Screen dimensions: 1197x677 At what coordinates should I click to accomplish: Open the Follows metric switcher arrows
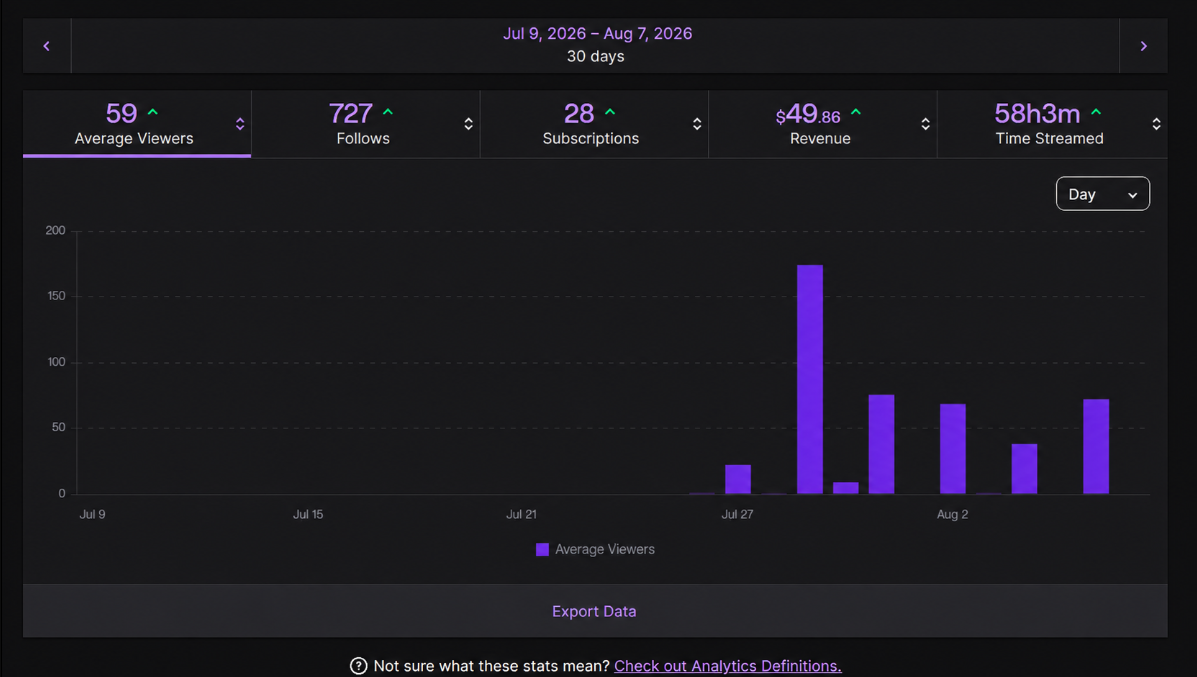click(468, 124)
